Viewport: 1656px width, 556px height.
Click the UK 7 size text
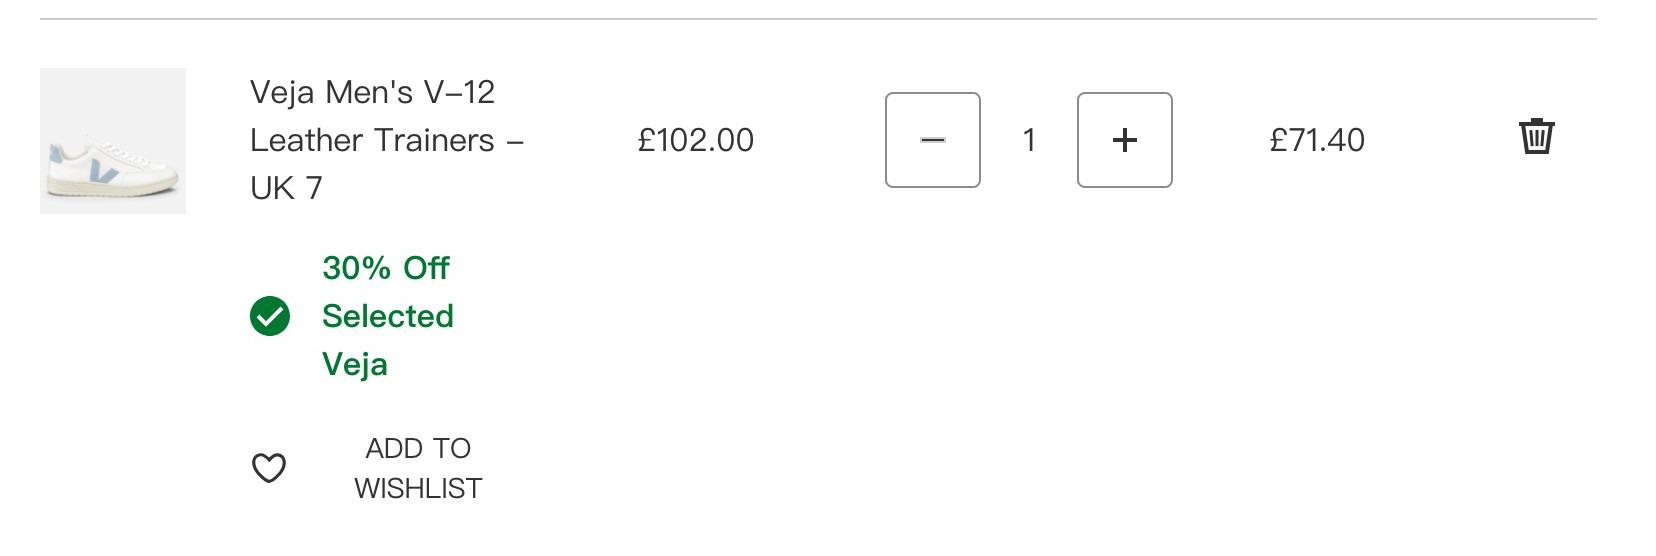click(286, 188)
